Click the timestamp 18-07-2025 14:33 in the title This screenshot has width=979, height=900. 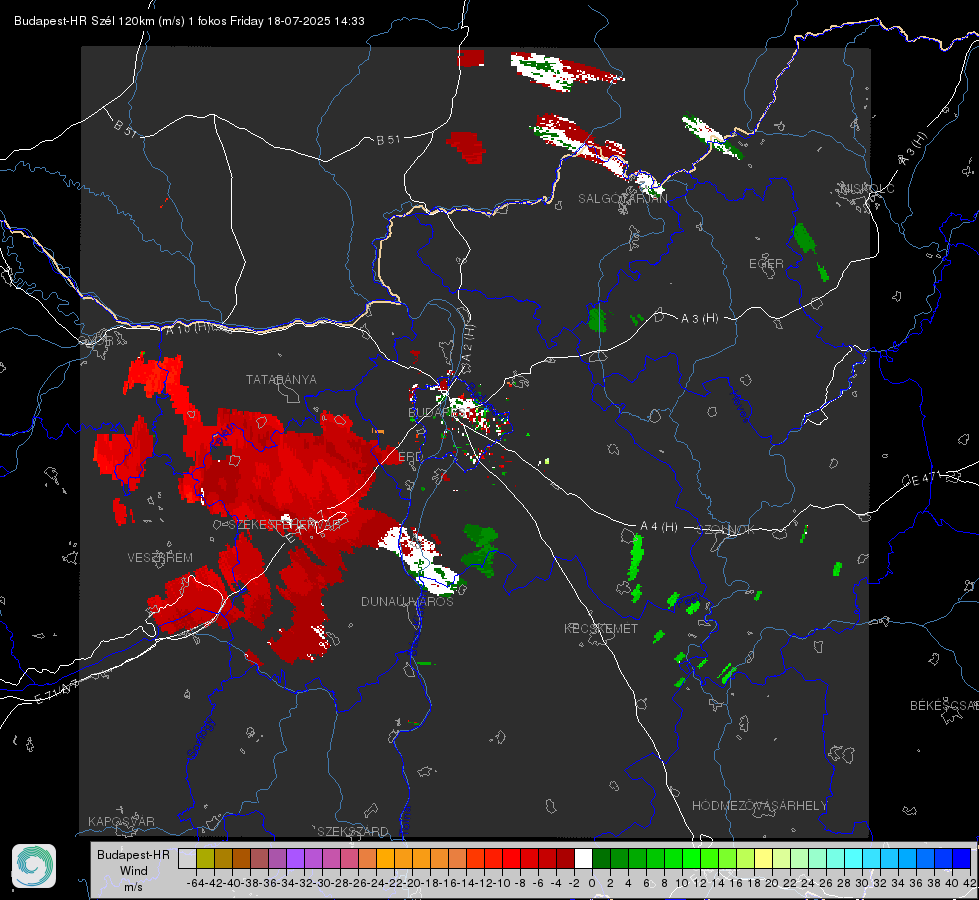tap(316, 21)
